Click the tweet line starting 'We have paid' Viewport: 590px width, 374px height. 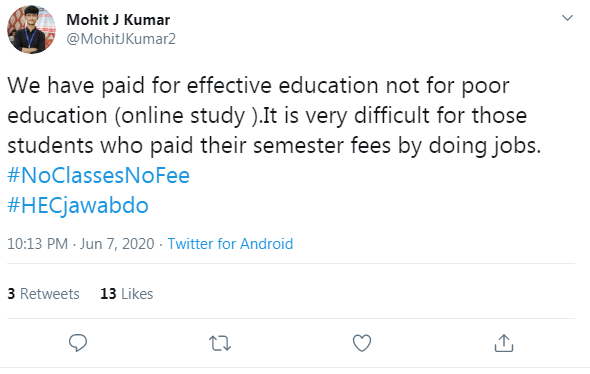coord(258,85)
